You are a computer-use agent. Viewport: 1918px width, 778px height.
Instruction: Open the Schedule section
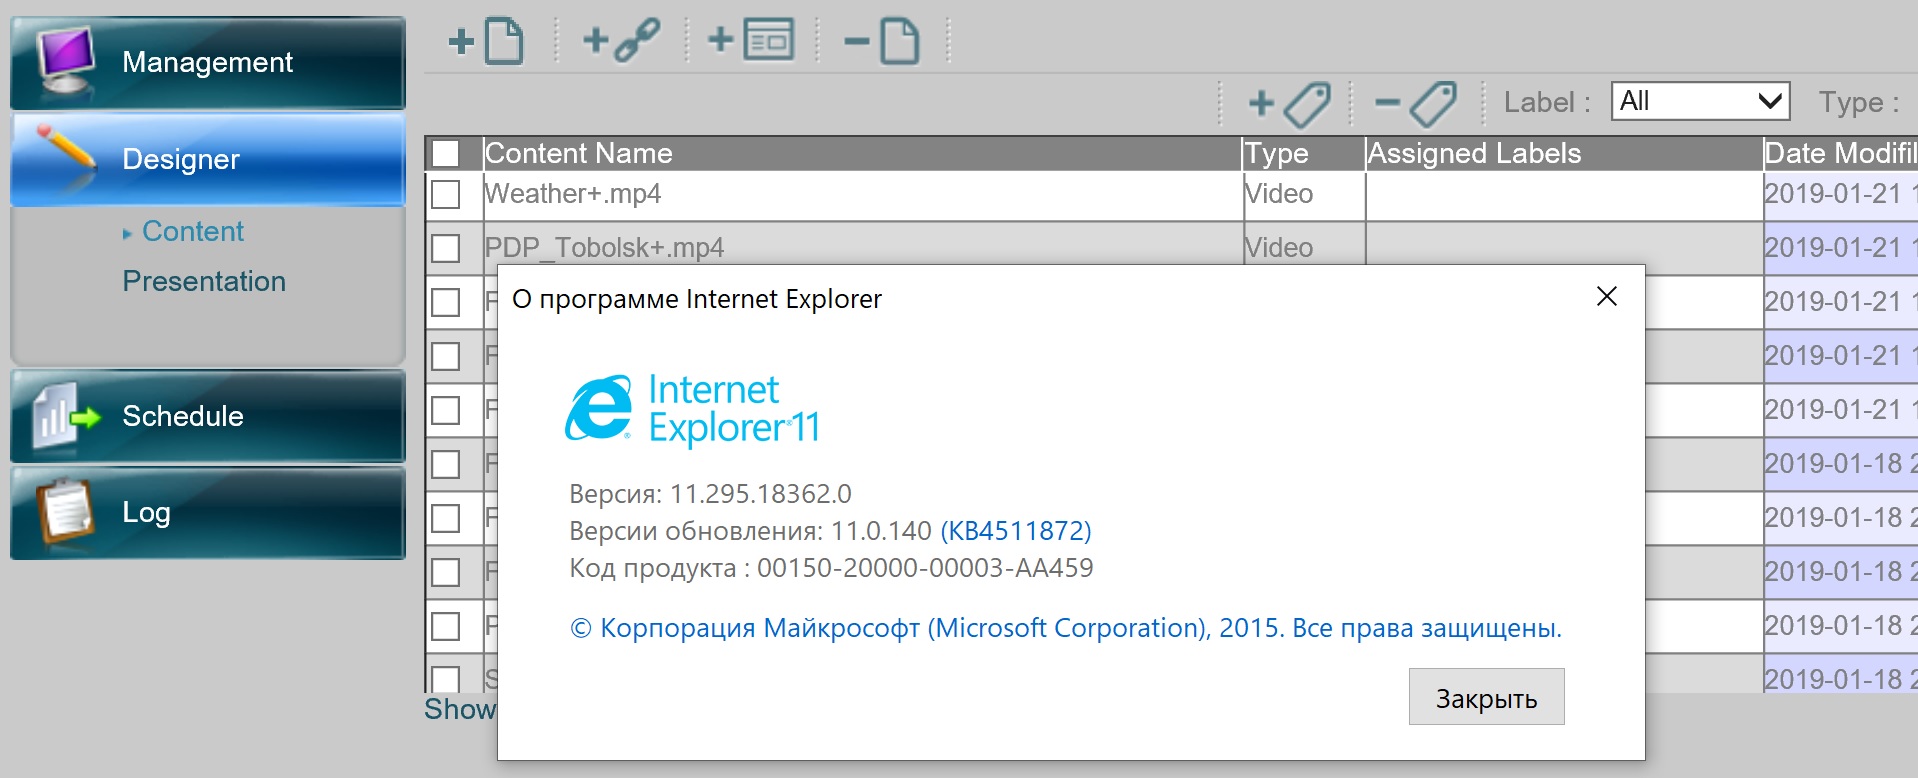(x=208, y=416)
